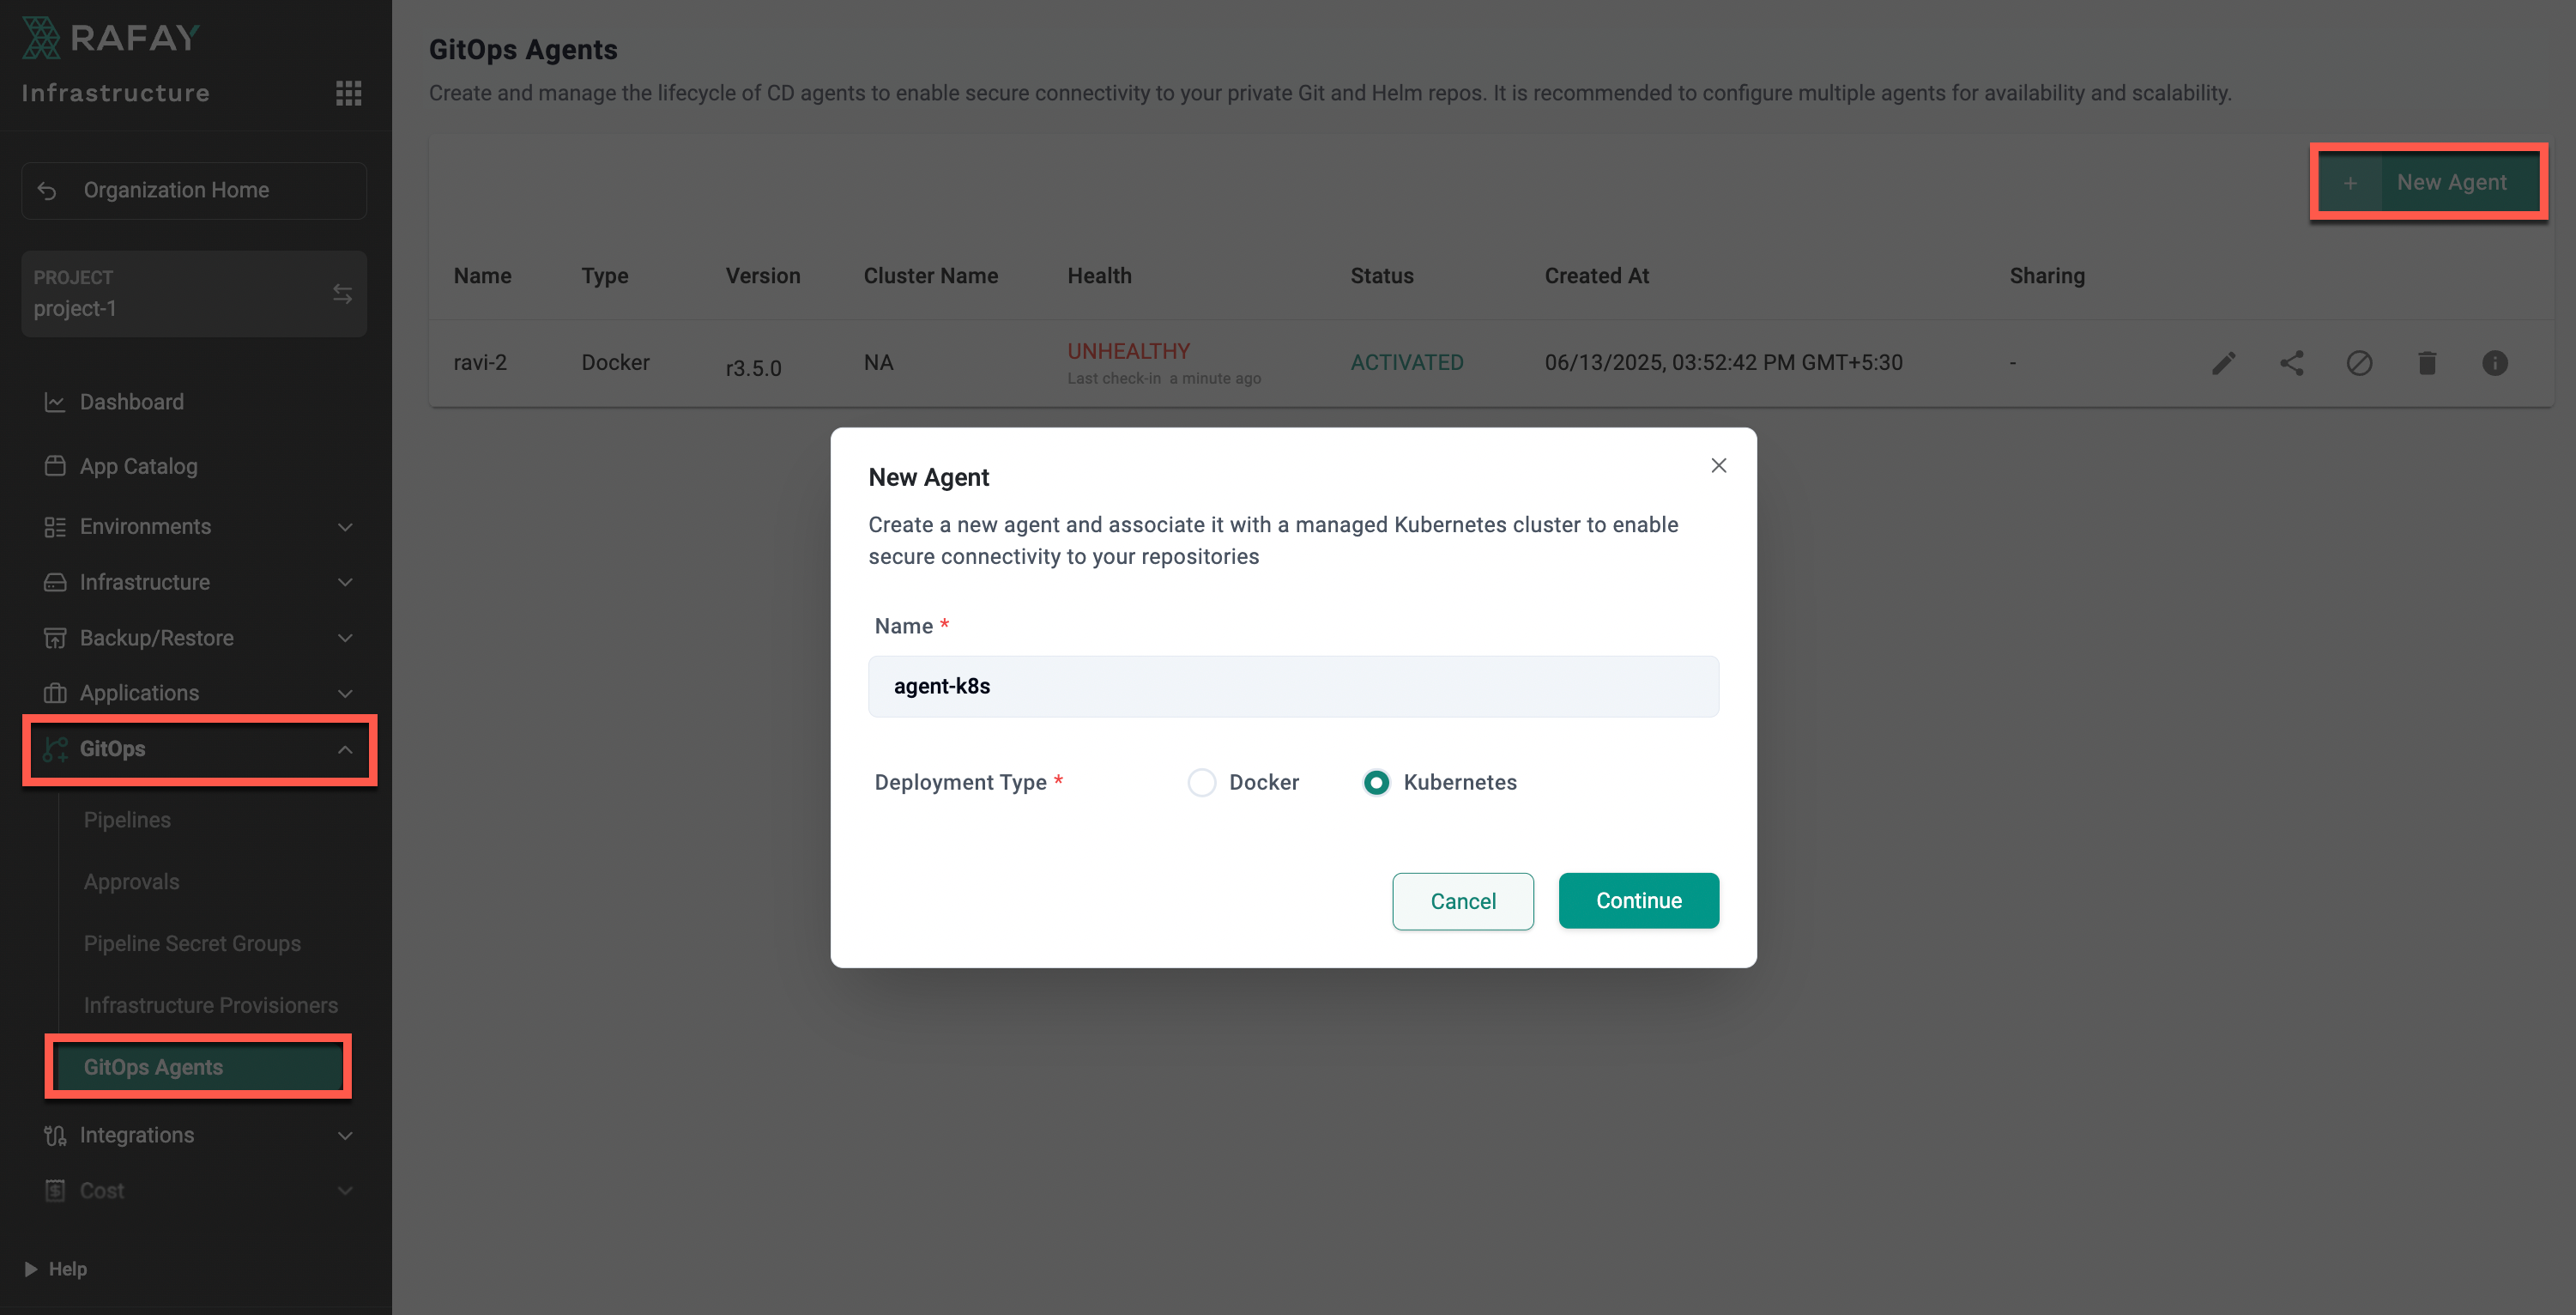Viewport: 2576px width, 1315px height.
Task: Click the UNHEALTHY health status
Action: pos(1128,351)
